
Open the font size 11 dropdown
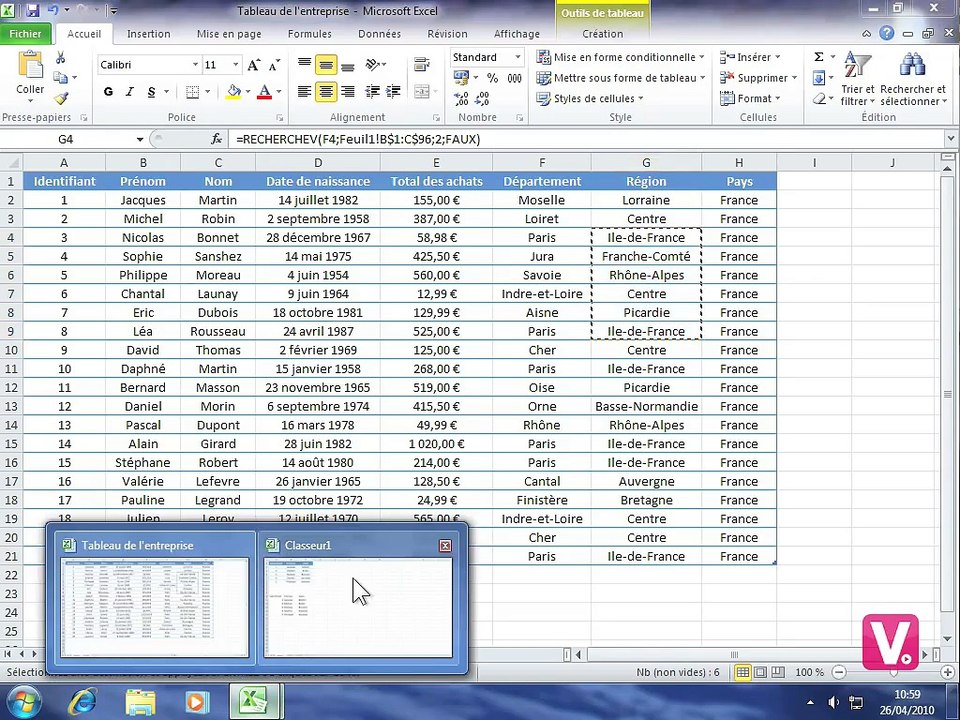click(x=235, y=65)
